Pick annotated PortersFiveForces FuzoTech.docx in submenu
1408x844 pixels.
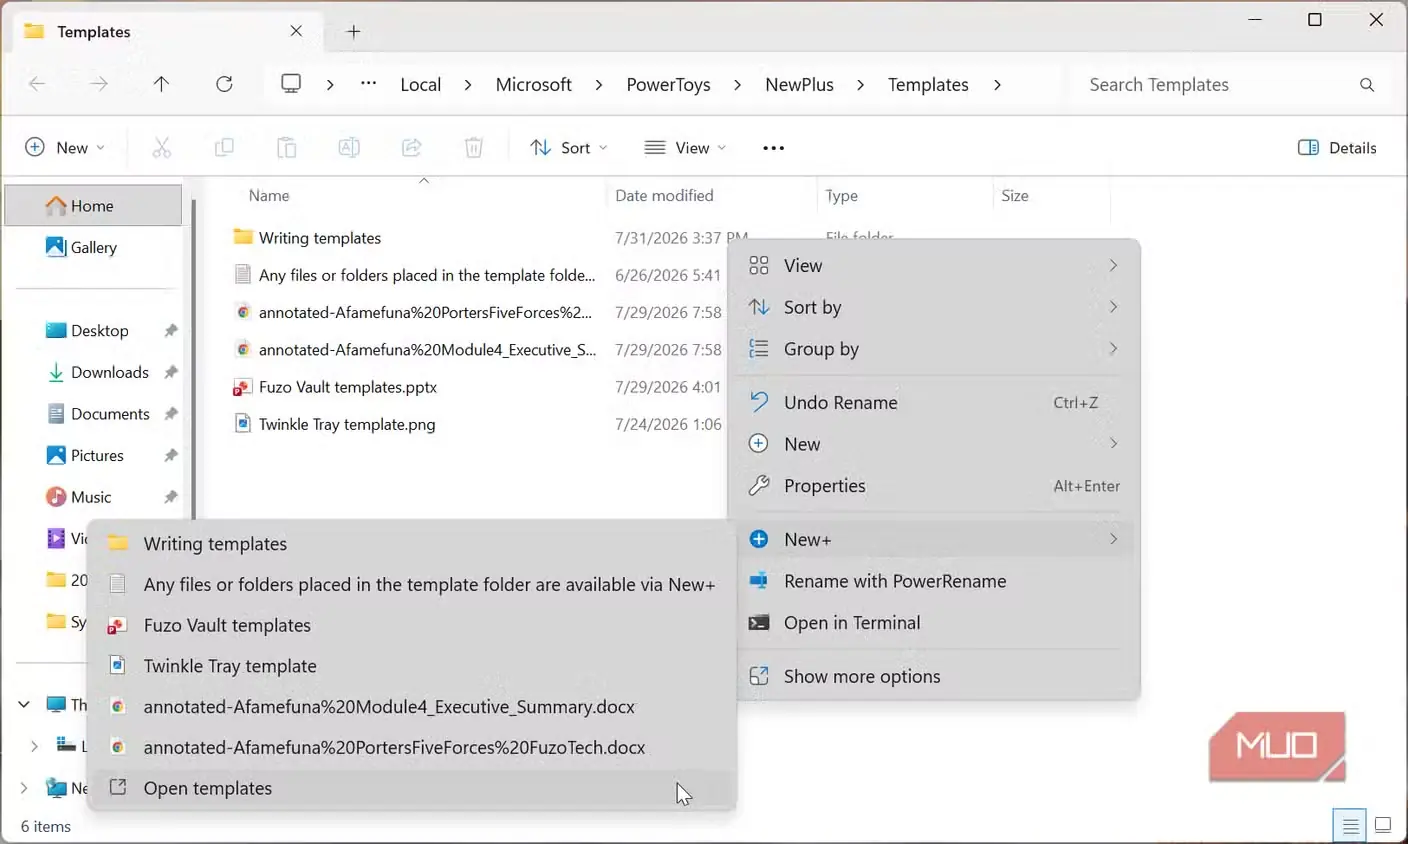[x=412, y=748]
